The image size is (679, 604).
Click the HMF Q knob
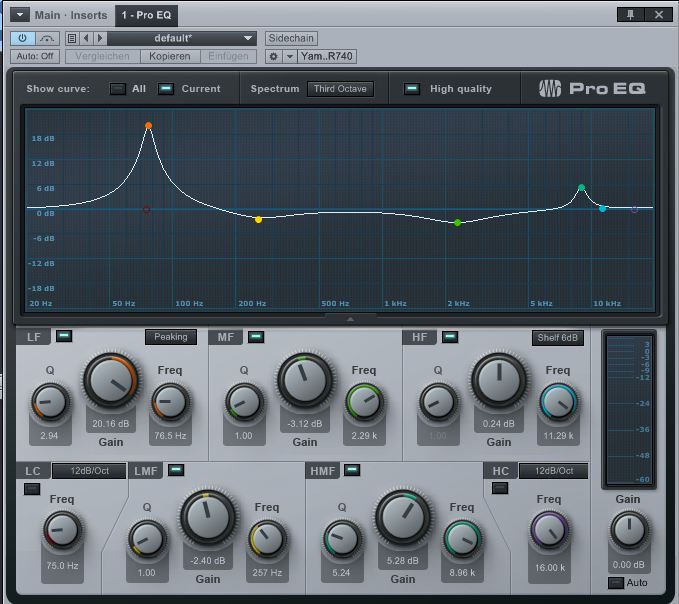[x=342, y=539]
